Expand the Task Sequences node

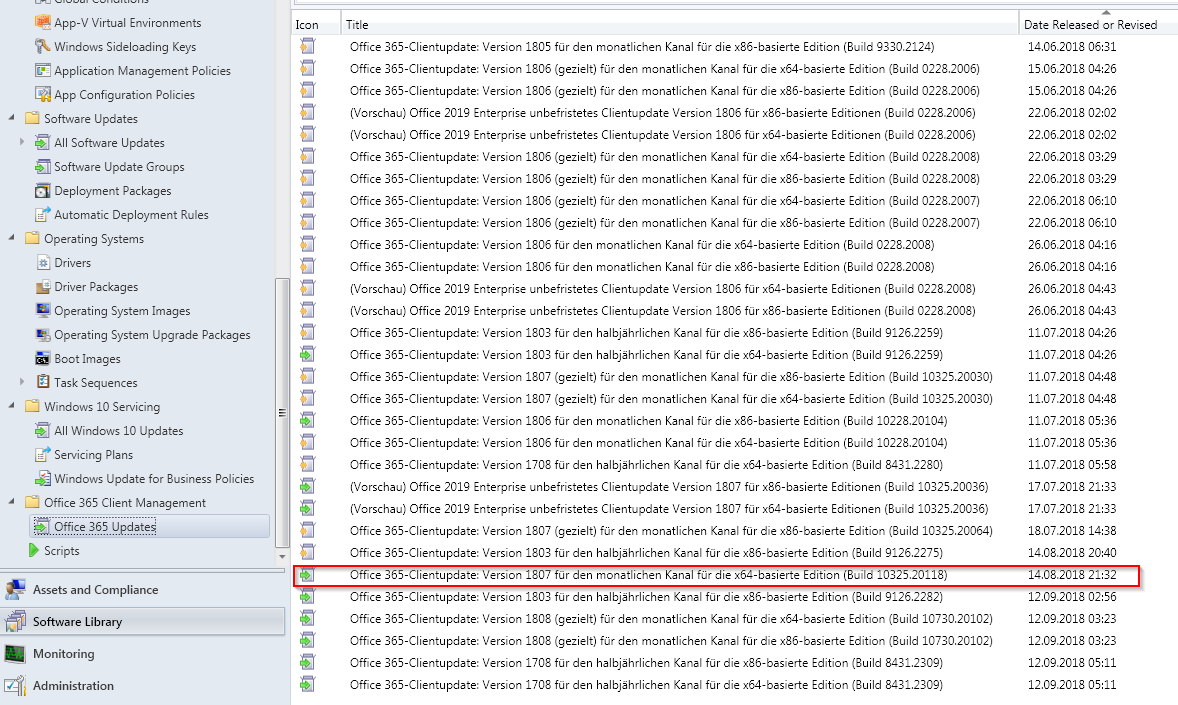pos(22,382)
